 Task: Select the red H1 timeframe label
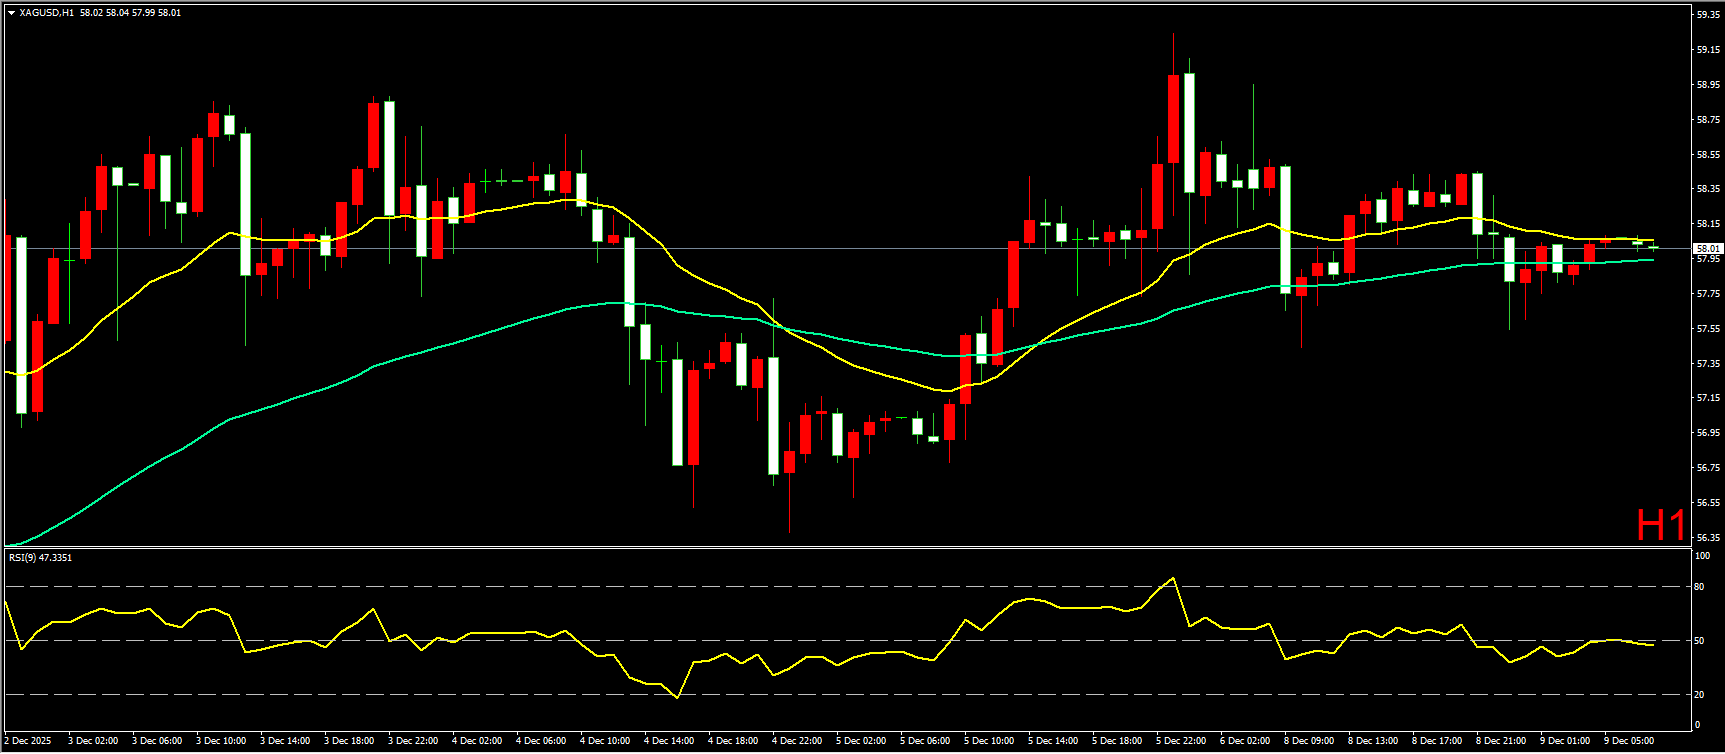pos(1660,525)
